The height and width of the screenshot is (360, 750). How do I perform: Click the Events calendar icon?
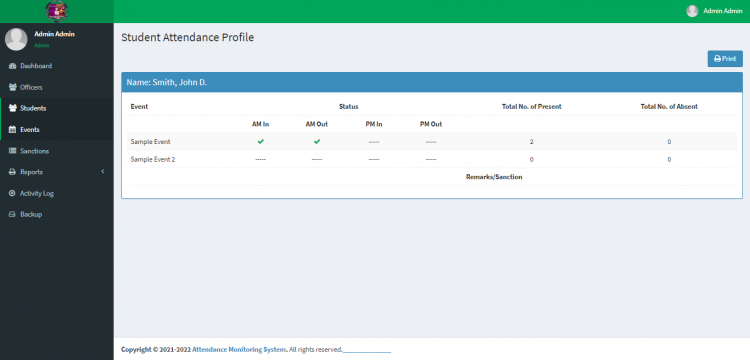pos(13,130)
